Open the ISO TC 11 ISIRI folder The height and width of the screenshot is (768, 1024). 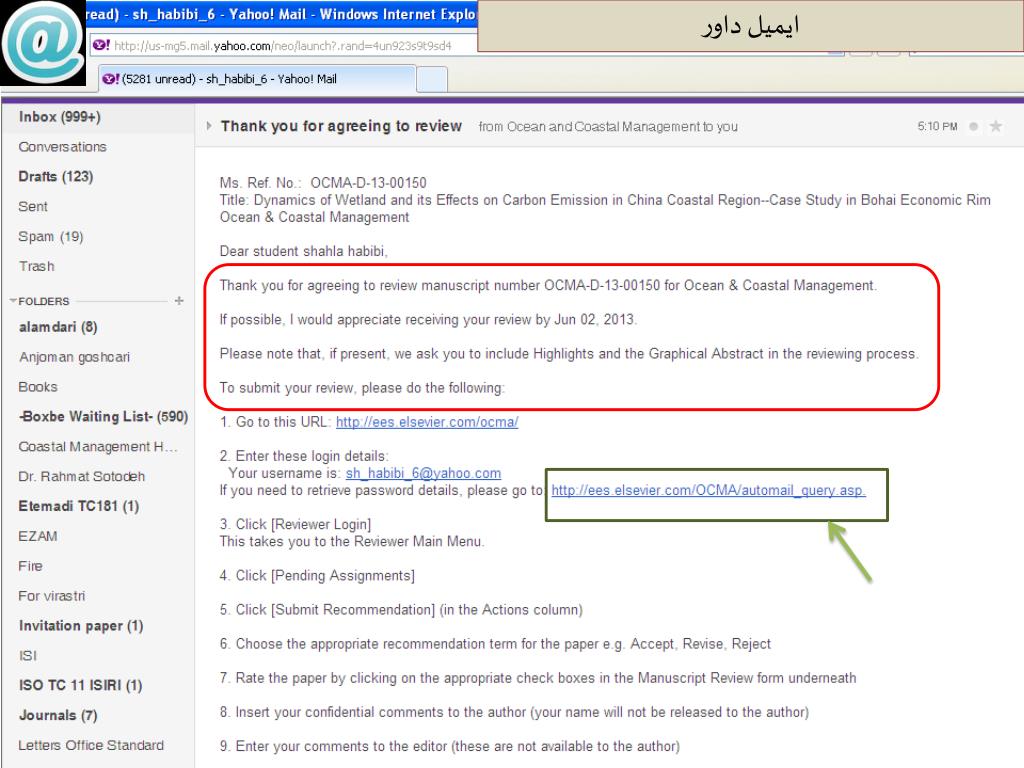(x=80, y=685)
